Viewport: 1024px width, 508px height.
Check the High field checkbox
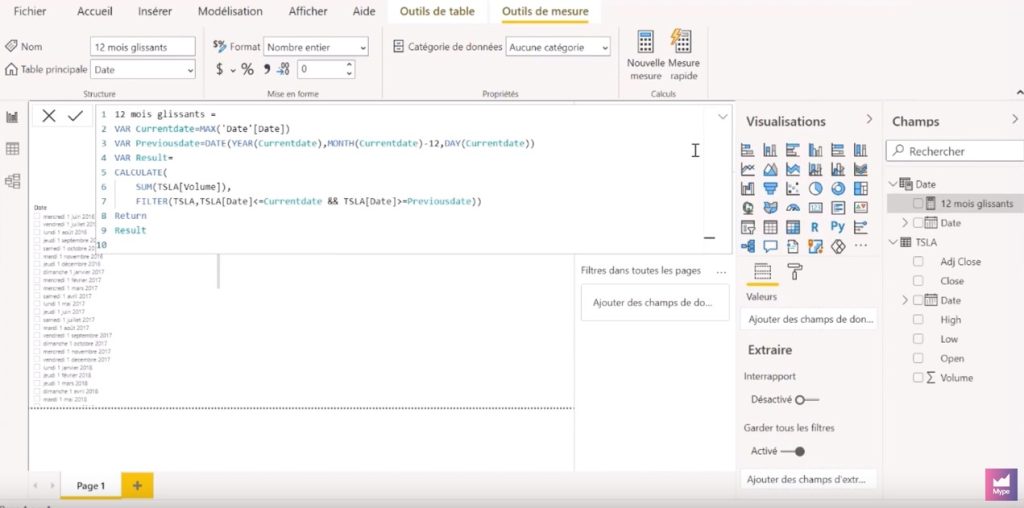[918, 319]
